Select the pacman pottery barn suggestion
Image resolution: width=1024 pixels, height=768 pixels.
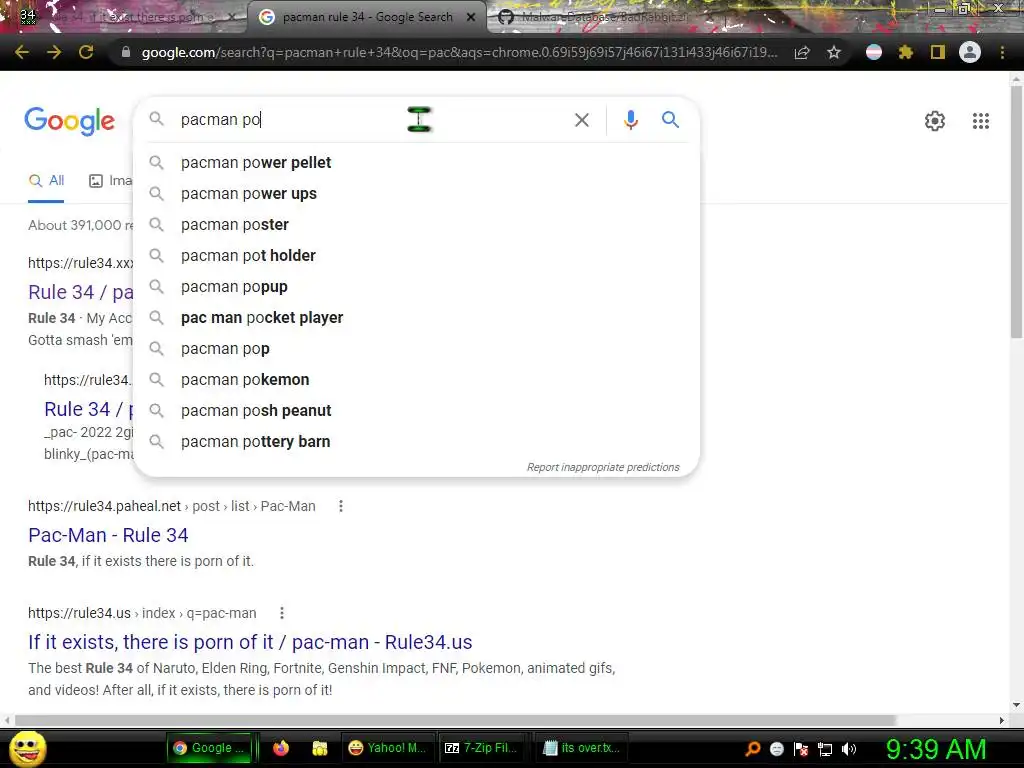point(416,441)
